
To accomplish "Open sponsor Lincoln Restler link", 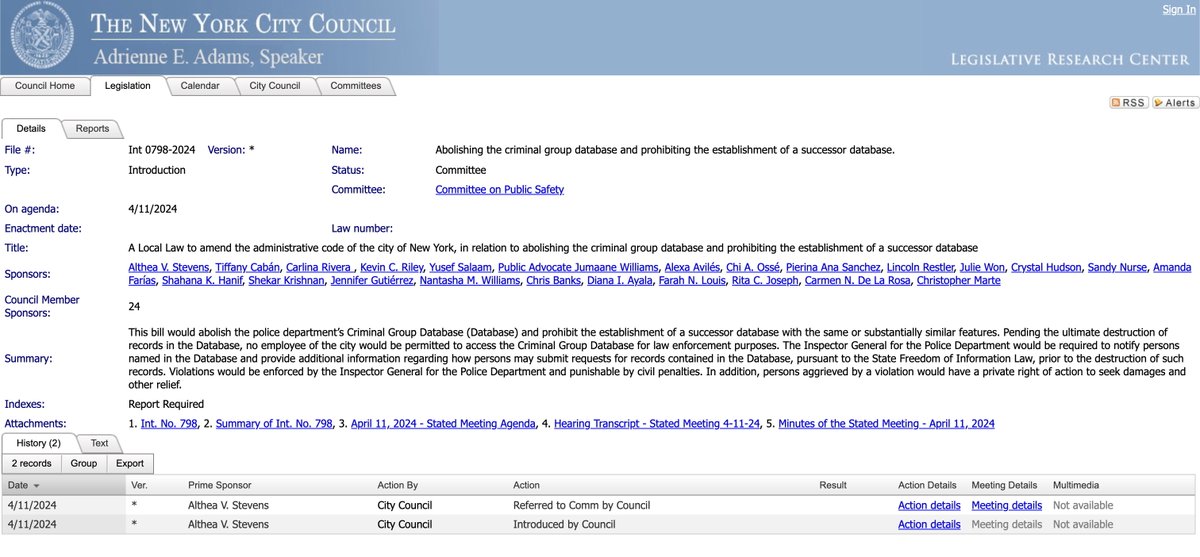I will tap(921, 268).
